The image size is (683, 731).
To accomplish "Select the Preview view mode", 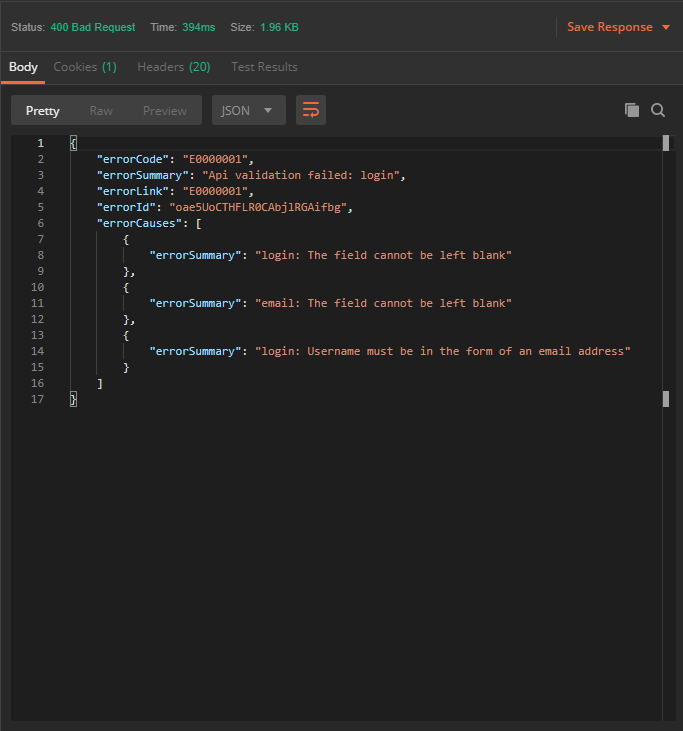I will (164, 110).
